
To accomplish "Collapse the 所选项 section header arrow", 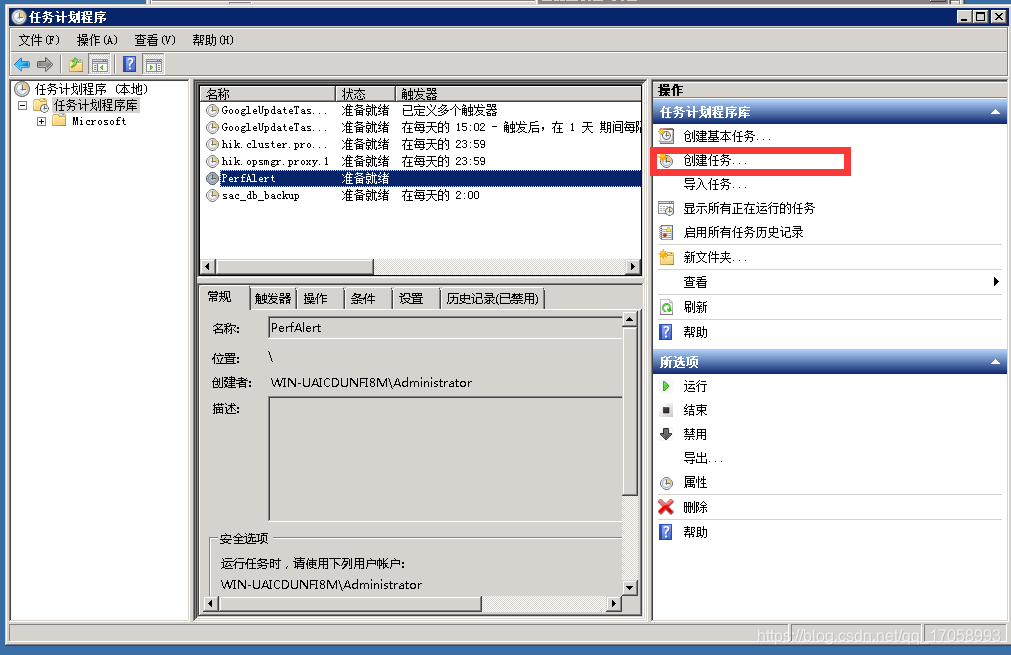I will tap(996, 362).
